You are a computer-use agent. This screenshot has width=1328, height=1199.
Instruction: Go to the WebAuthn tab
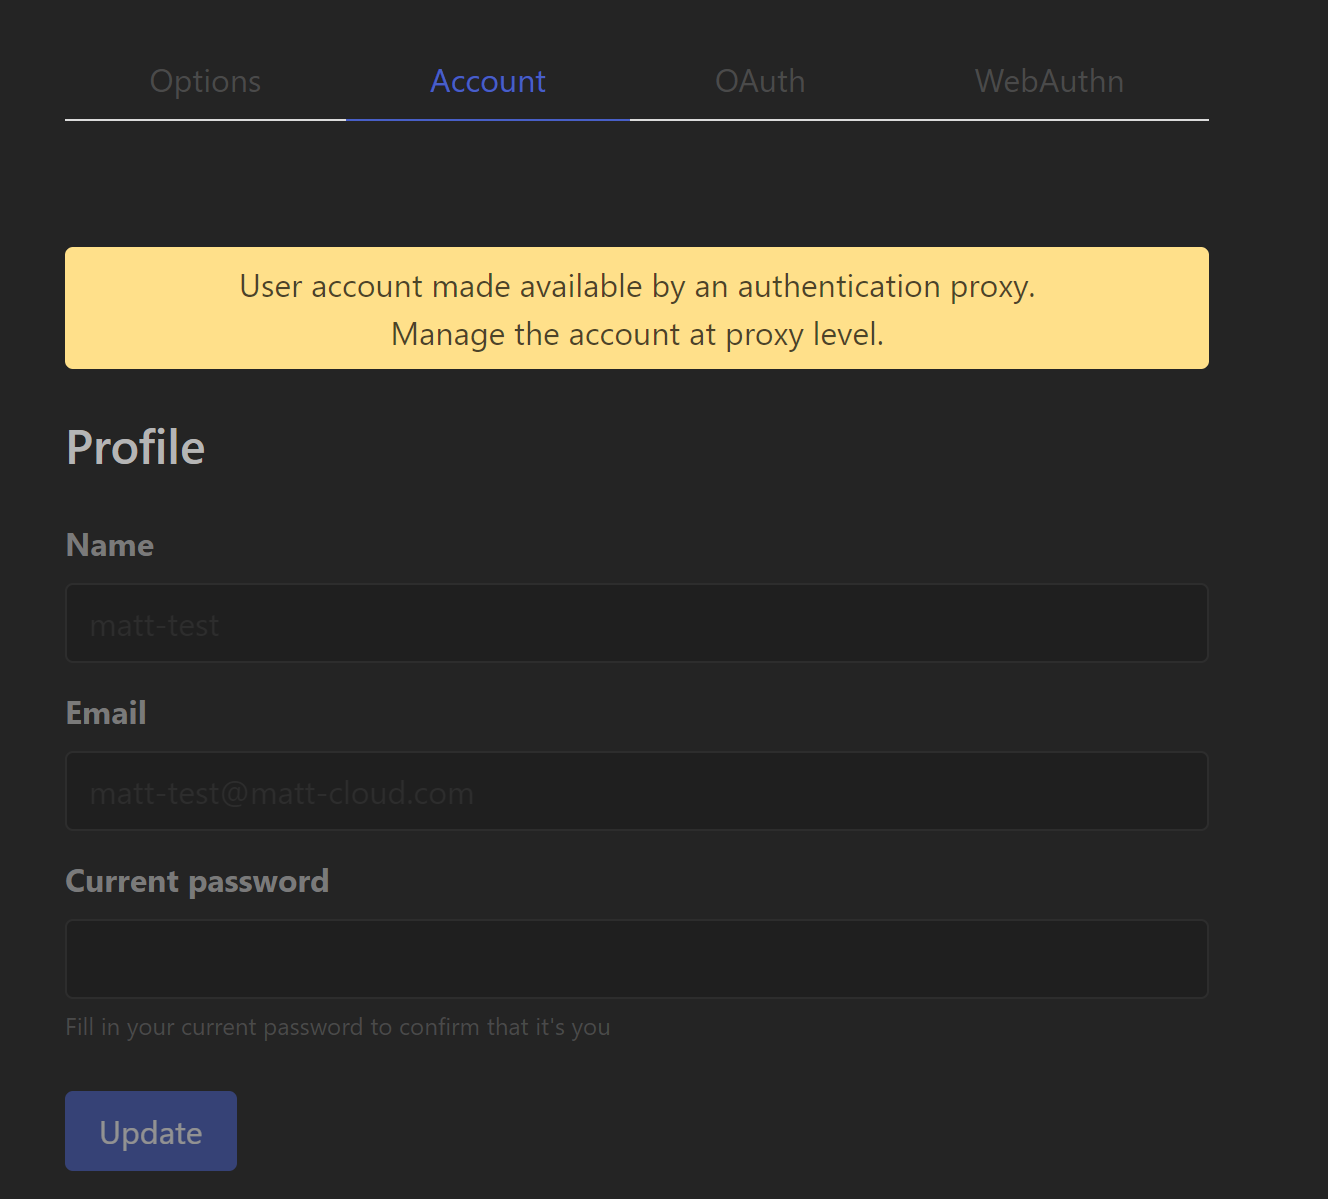coord(1049,81)
